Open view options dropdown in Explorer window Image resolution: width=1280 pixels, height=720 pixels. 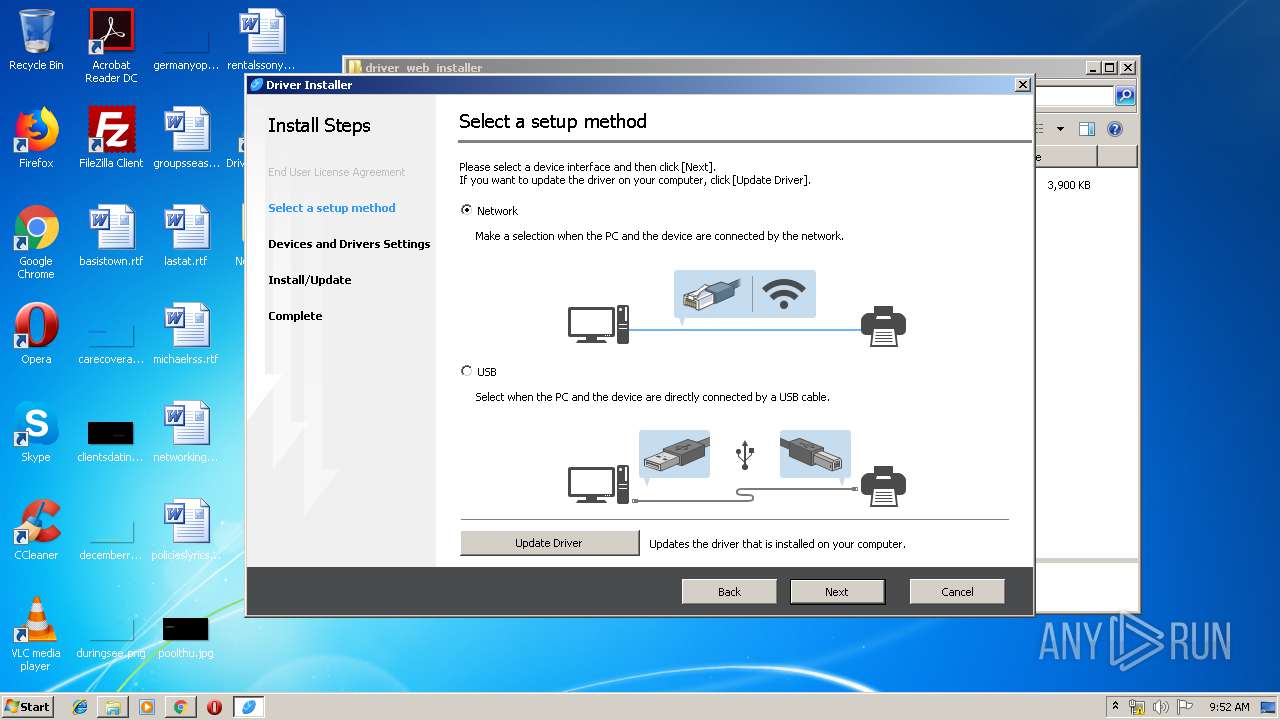click(1060, 129)
